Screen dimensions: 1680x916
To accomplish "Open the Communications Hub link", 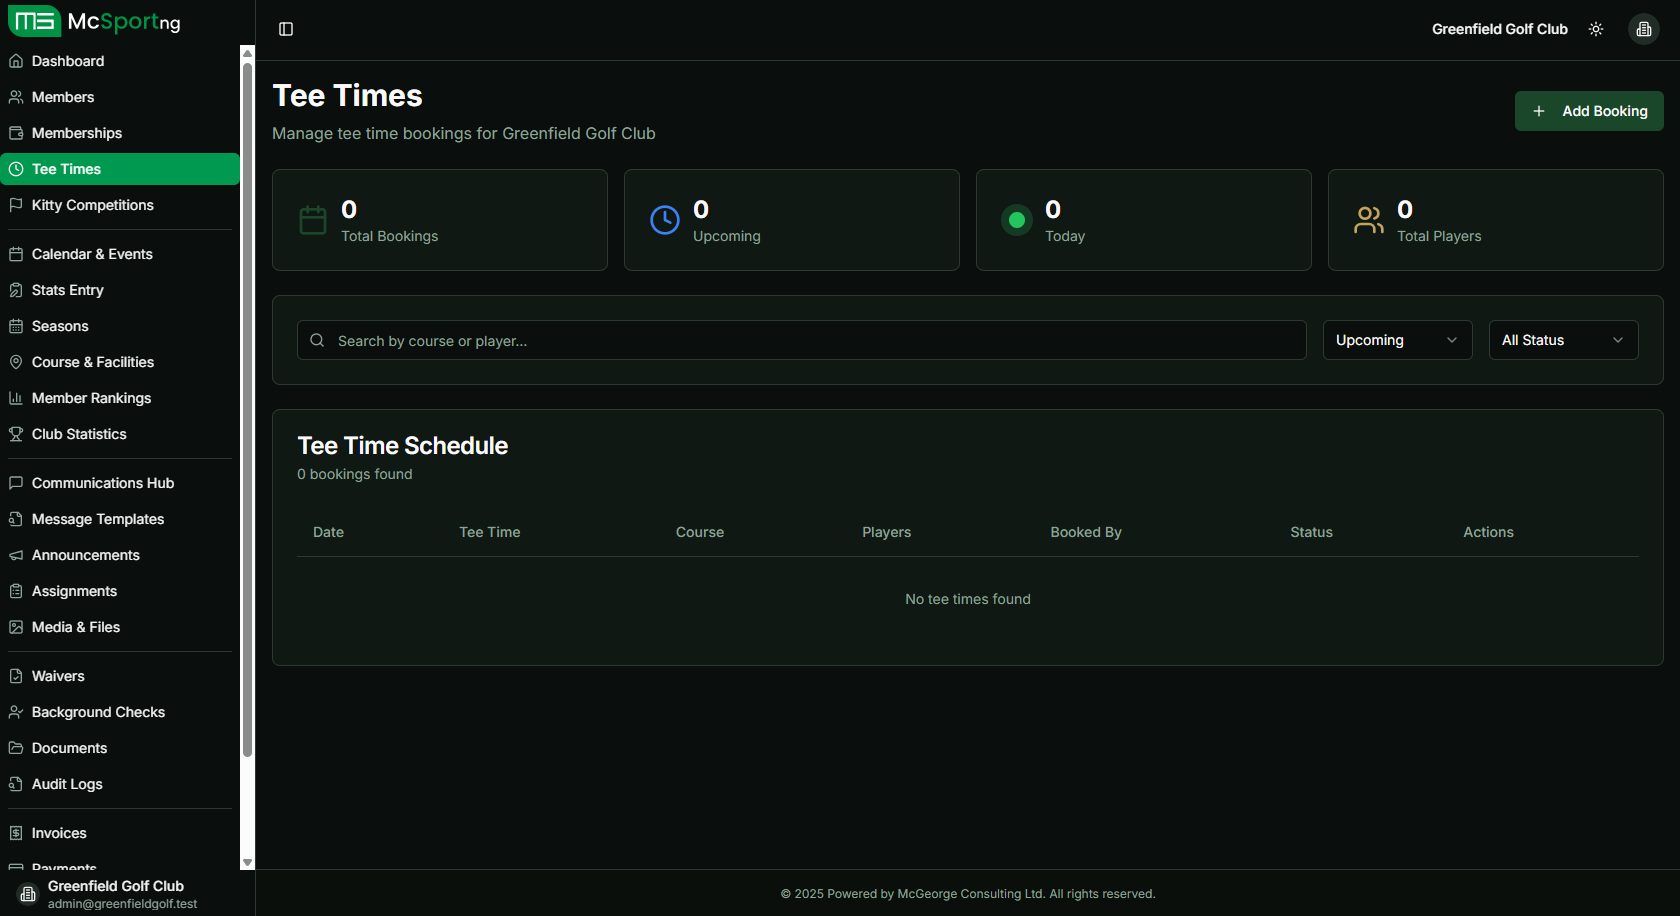I will (103, 483).
